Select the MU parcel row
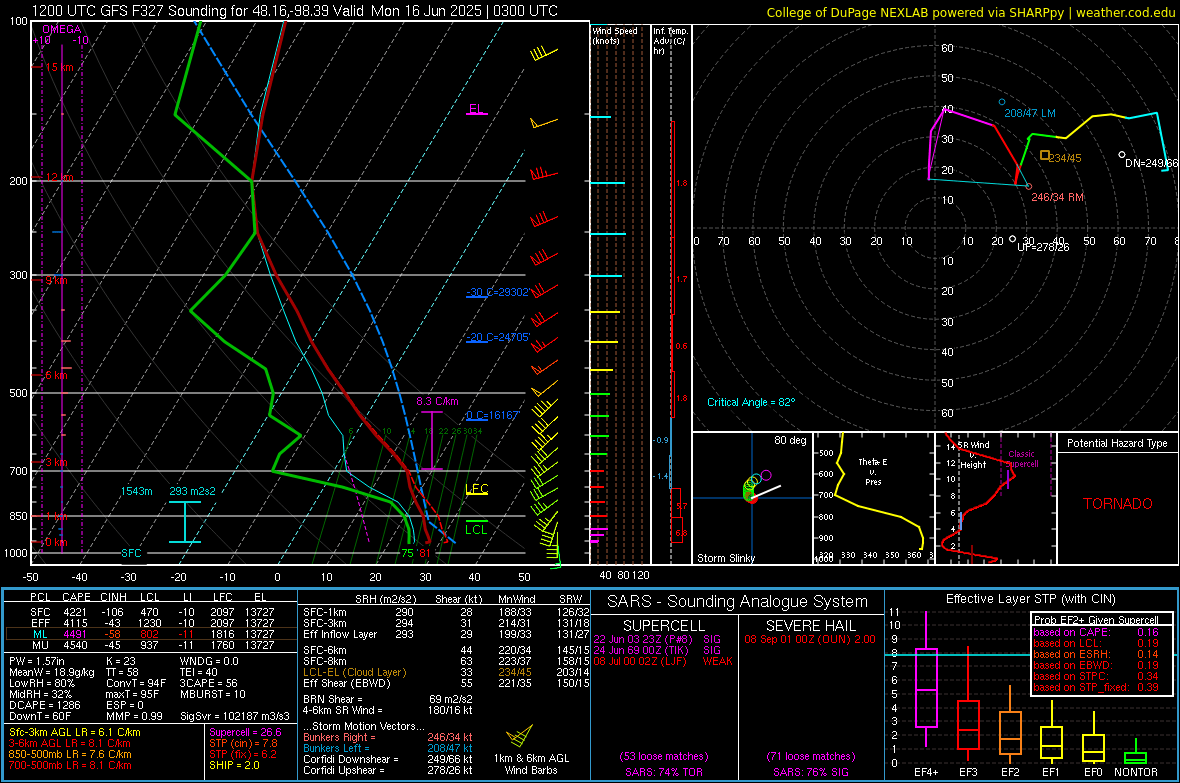The width and height of the screenshot is (1180, 783). point(151,645)
